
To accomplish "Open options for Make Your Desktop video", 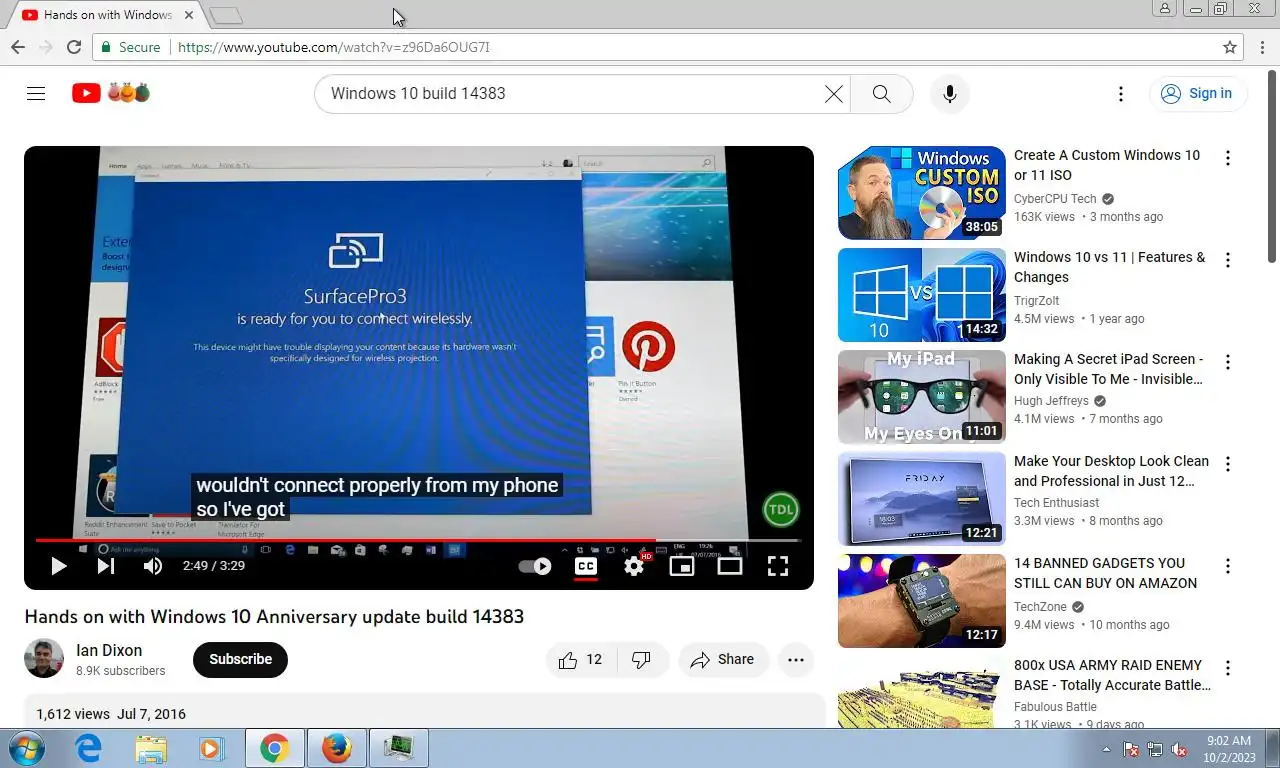I will 1228,464.
